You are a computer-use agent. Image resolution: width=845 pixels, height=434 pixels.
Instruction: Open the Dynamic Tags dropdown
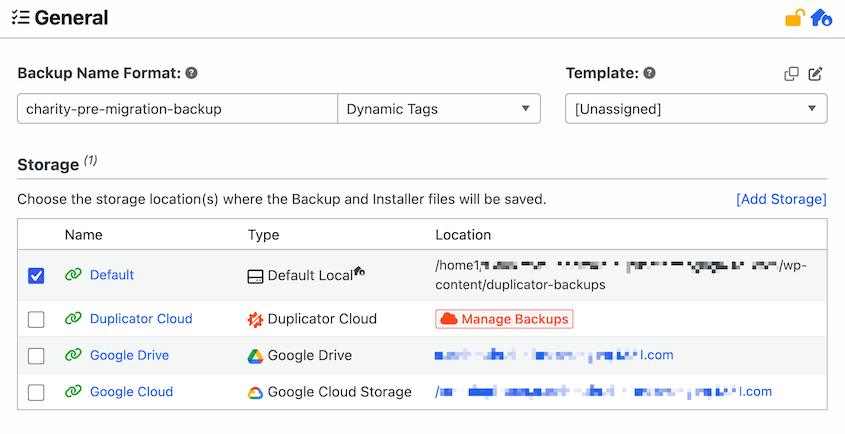439,109
